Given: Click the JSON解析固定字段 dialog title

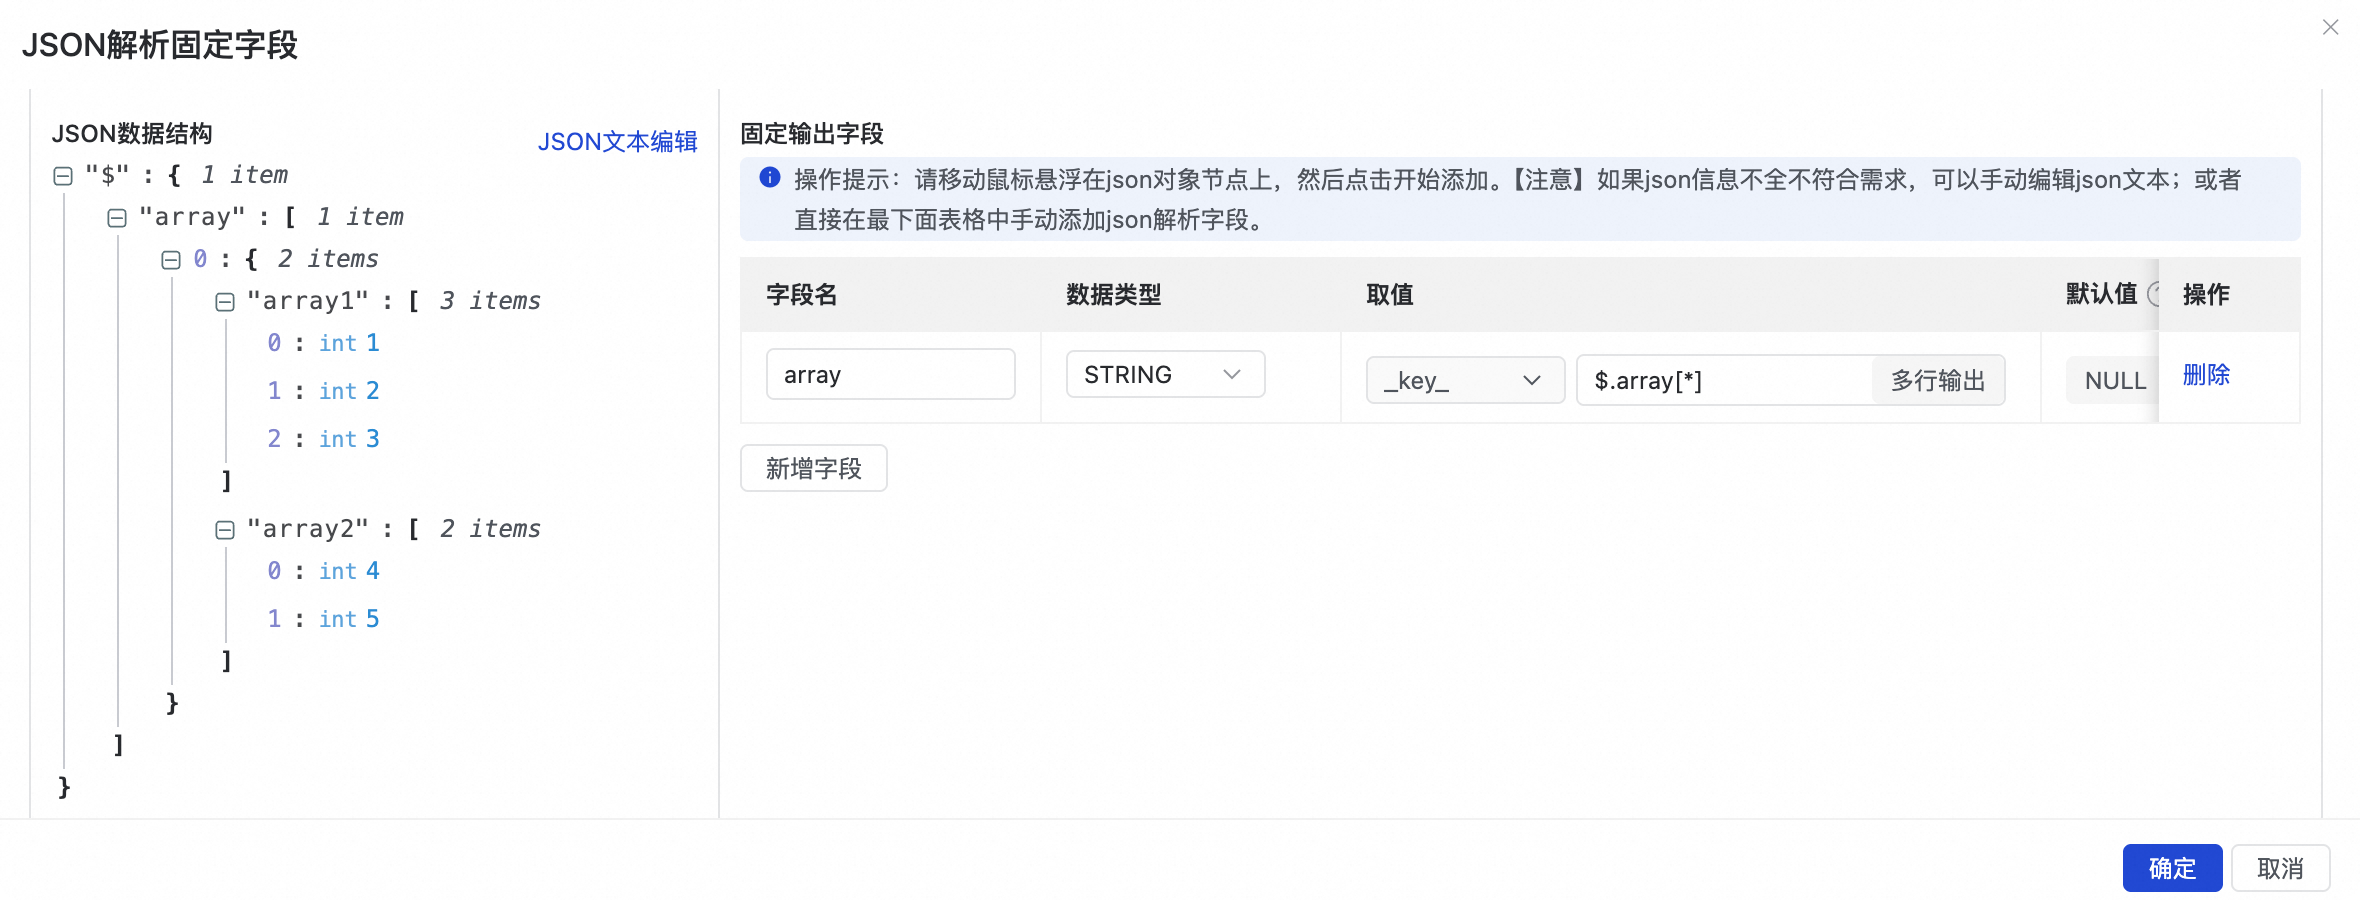Looking at the screenshot, I should tap(160, 45).
